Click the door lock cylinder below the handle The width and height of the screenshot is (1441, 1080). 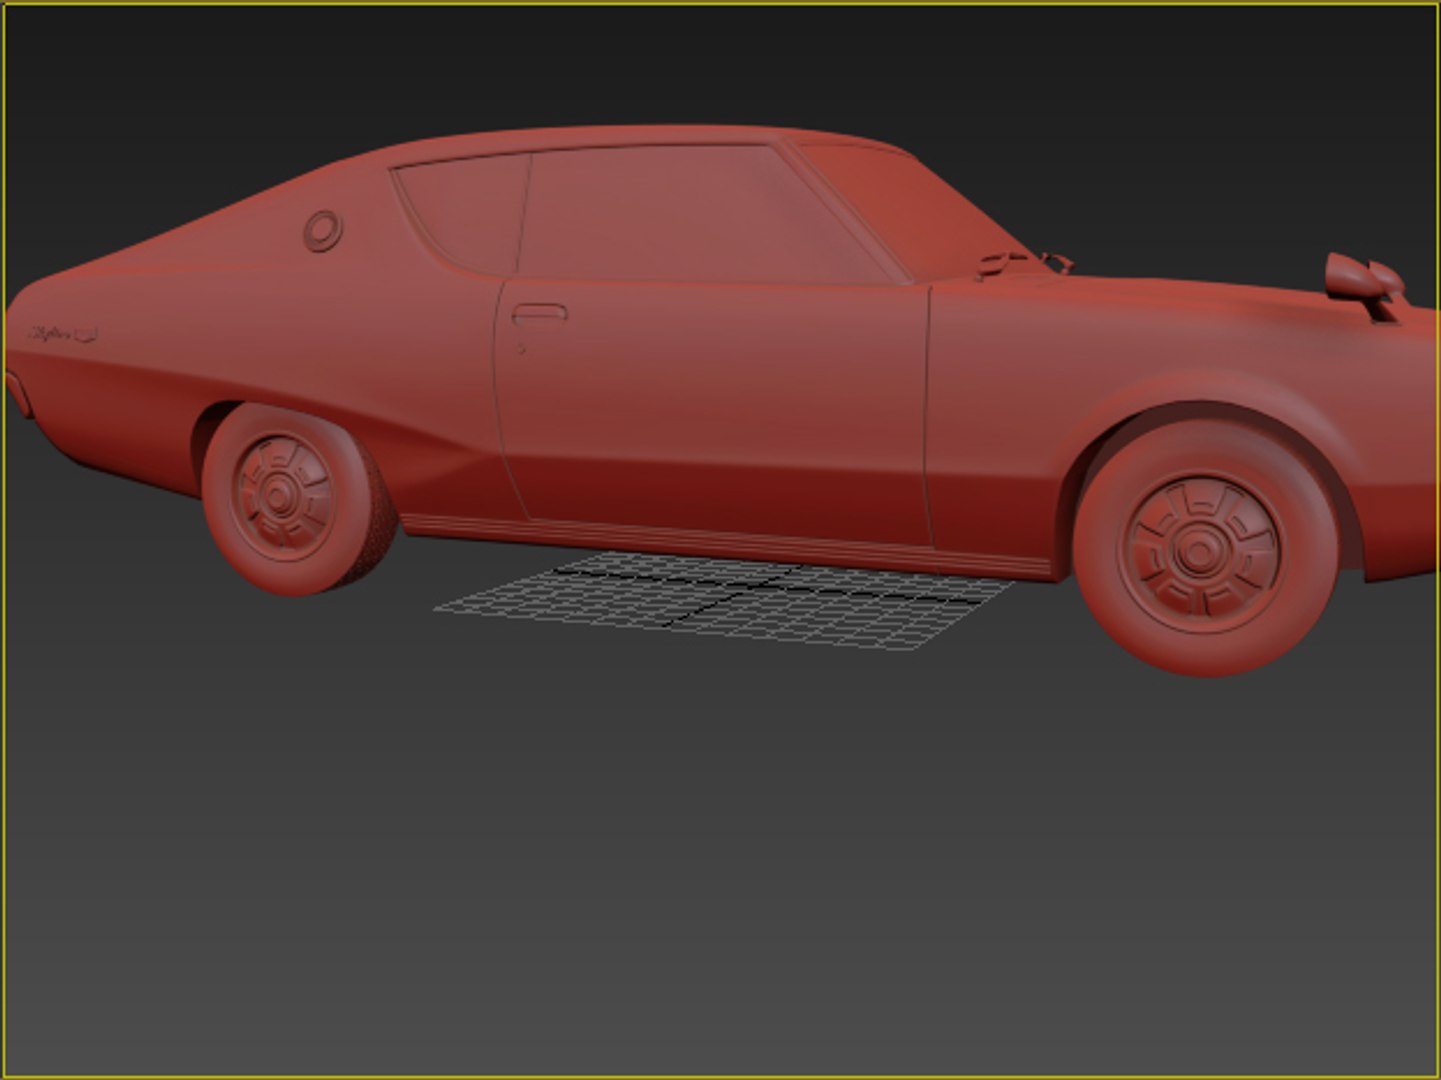521,349
